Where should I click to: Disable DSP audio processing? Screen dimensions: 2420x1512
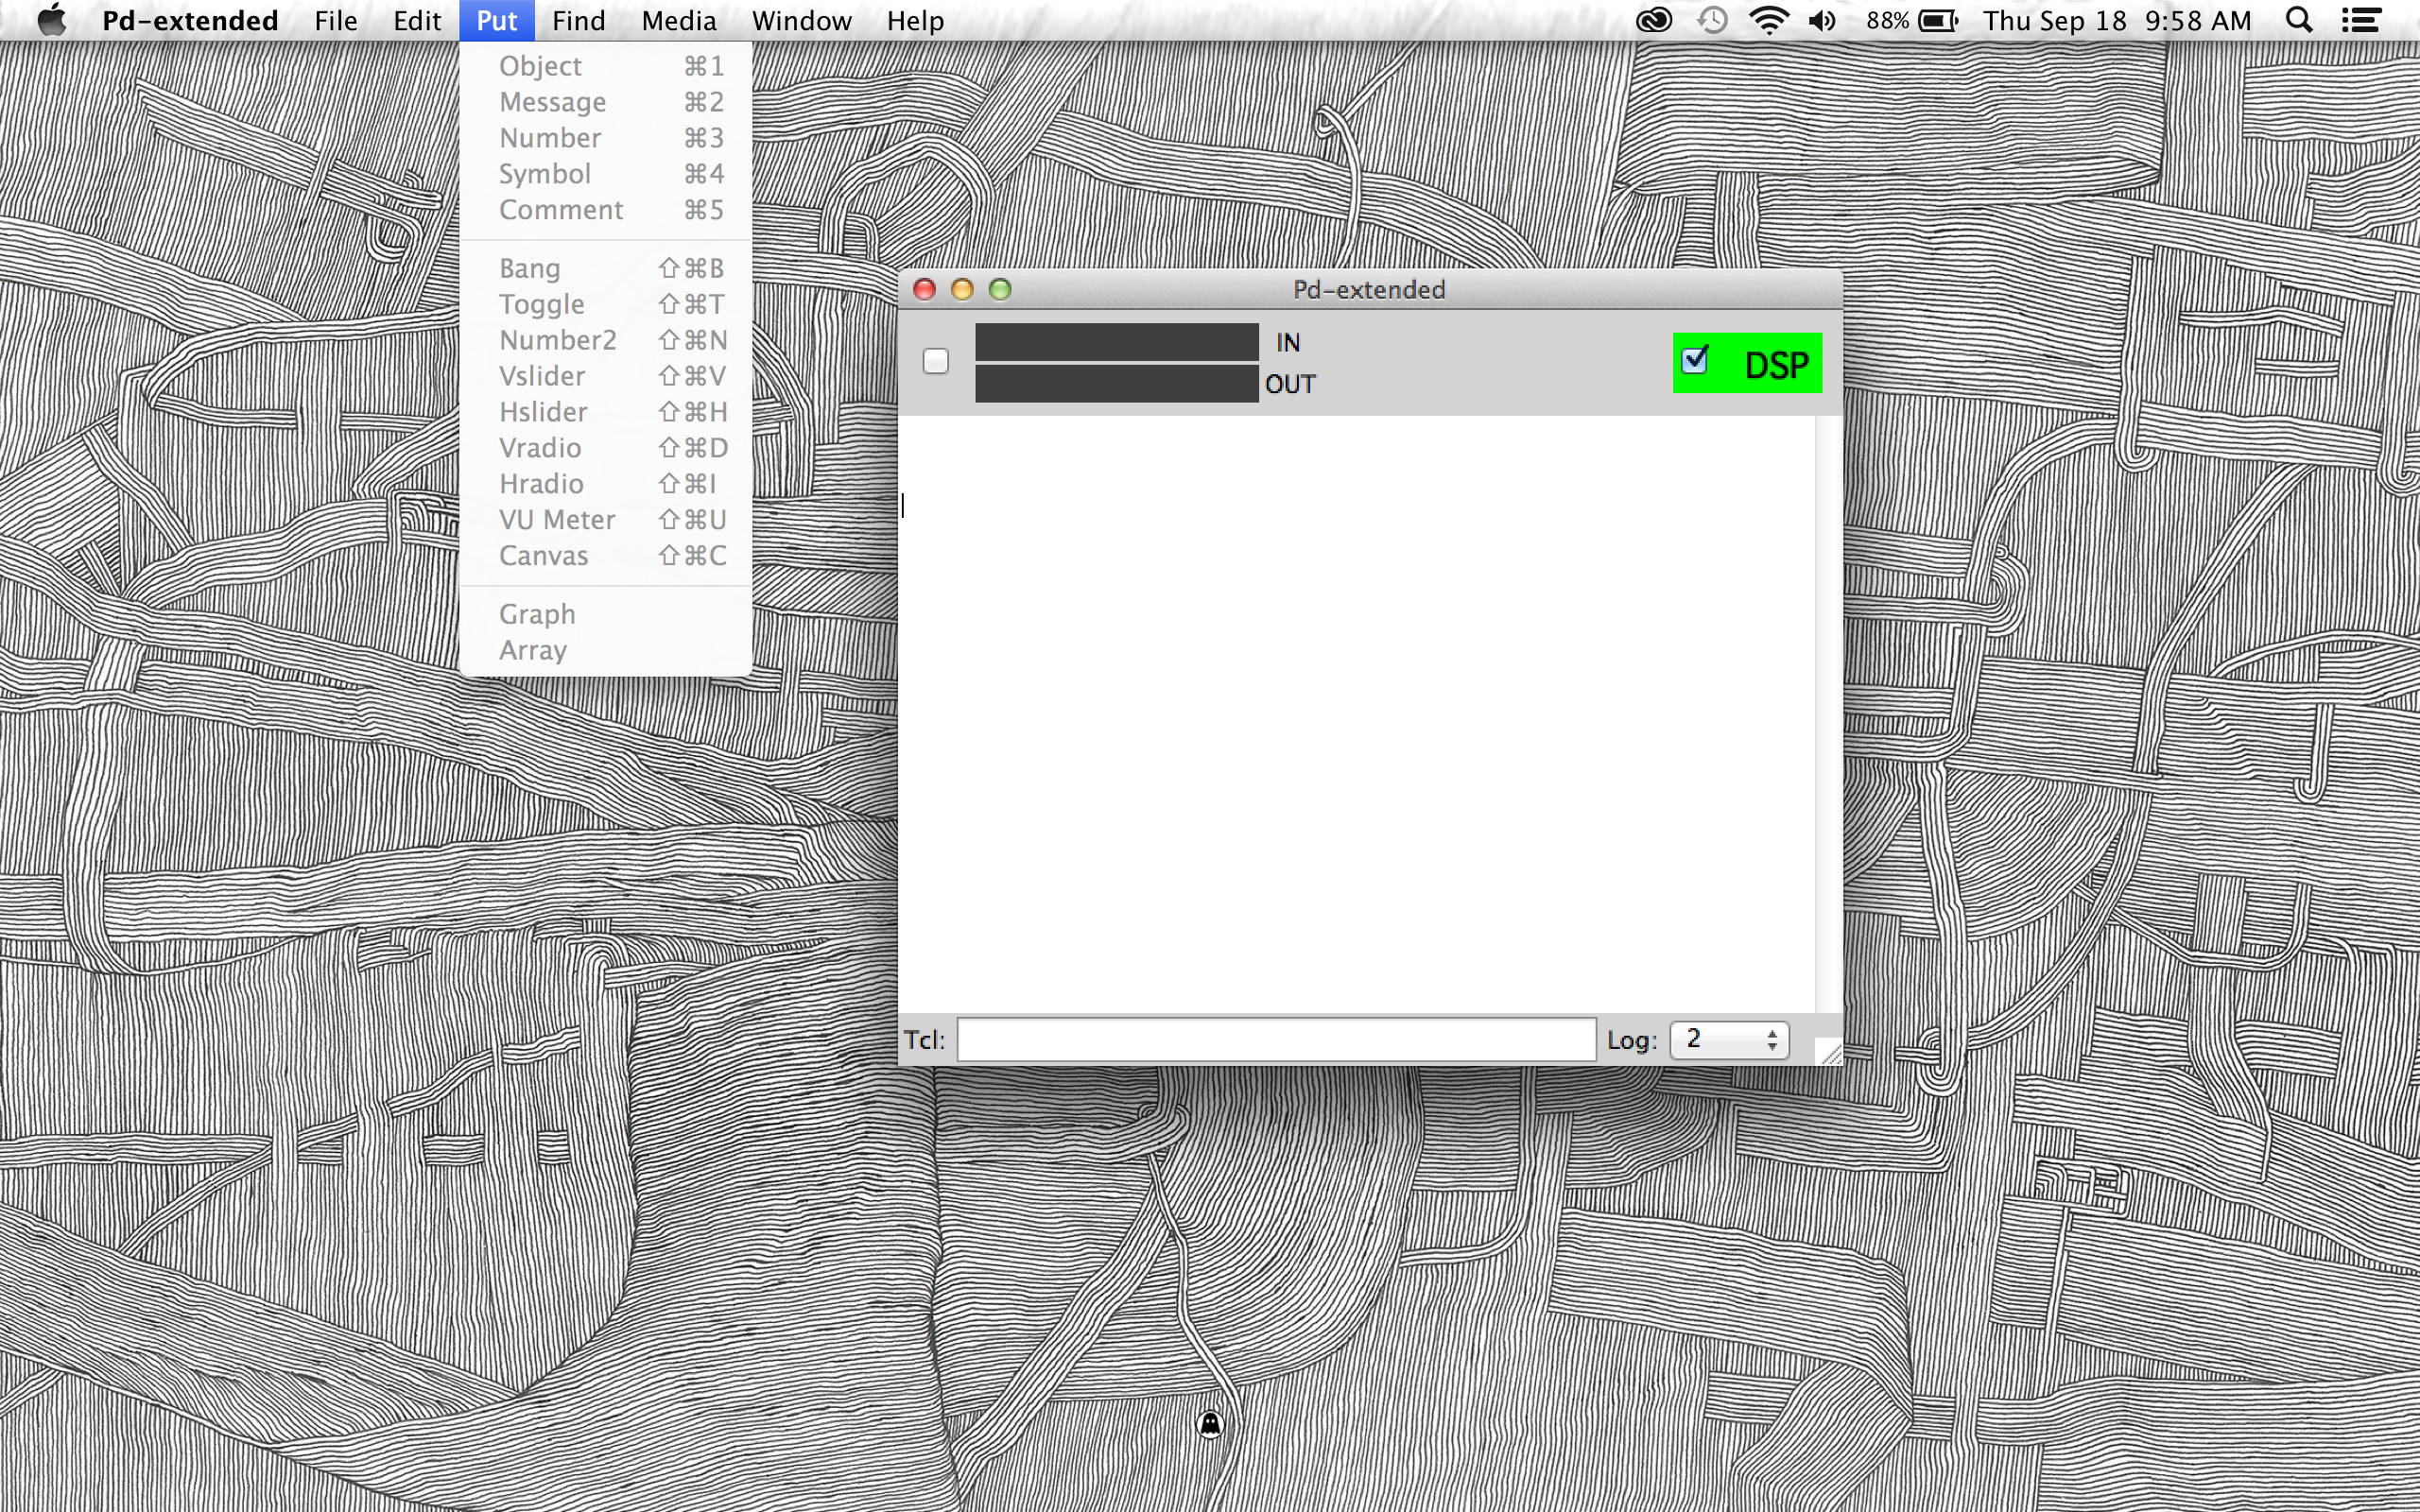point(1694,361)
